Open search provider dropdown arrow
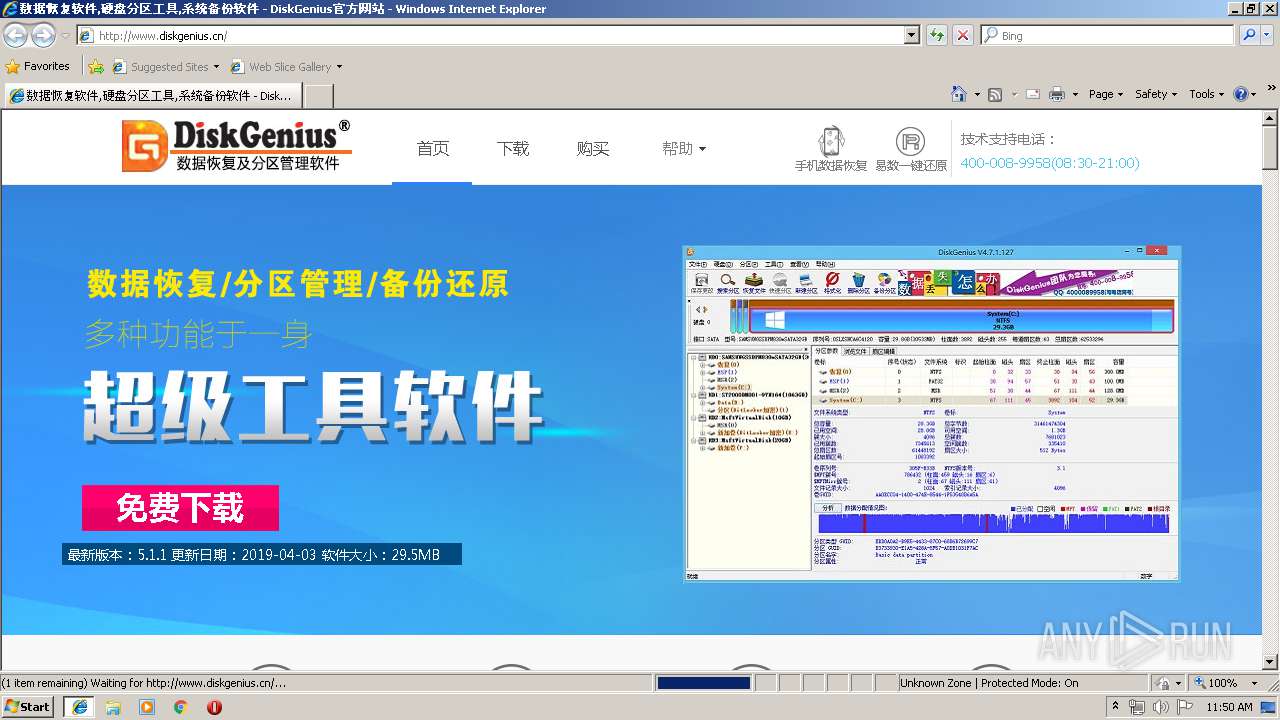 pyautogui.click(x=1267, y=35)
